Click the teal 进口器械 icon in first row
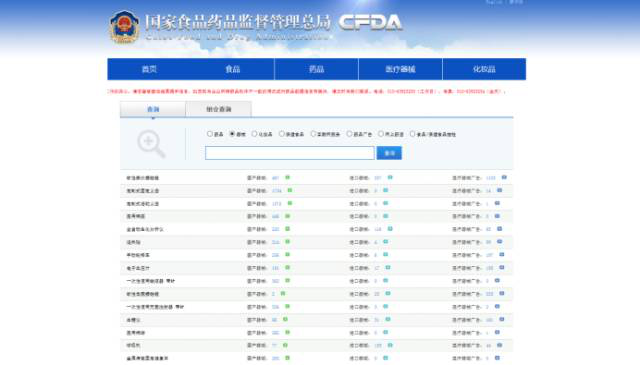This screenshot has height=365, width=640. tap(390, 178)
